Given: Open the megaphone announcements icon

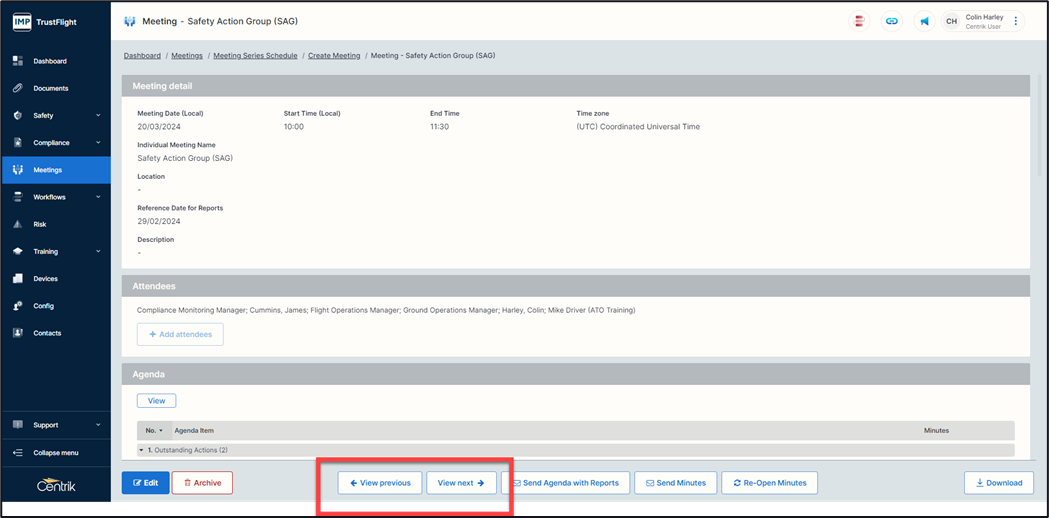Looking at the screenshot, I should pyautogui.click(x=924, y=21).
